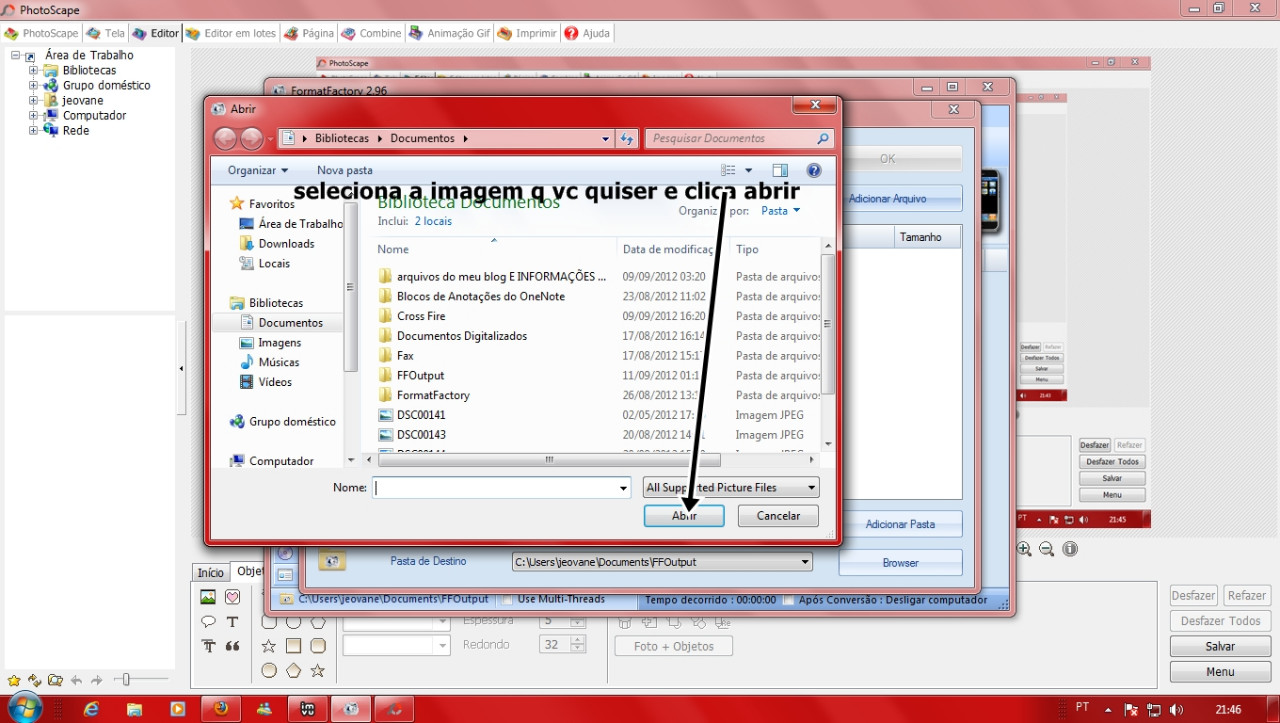This screenshot has height=723, width=1280.
Task: Expand the Bibliotecas tree node
Action: pos(33,71)
